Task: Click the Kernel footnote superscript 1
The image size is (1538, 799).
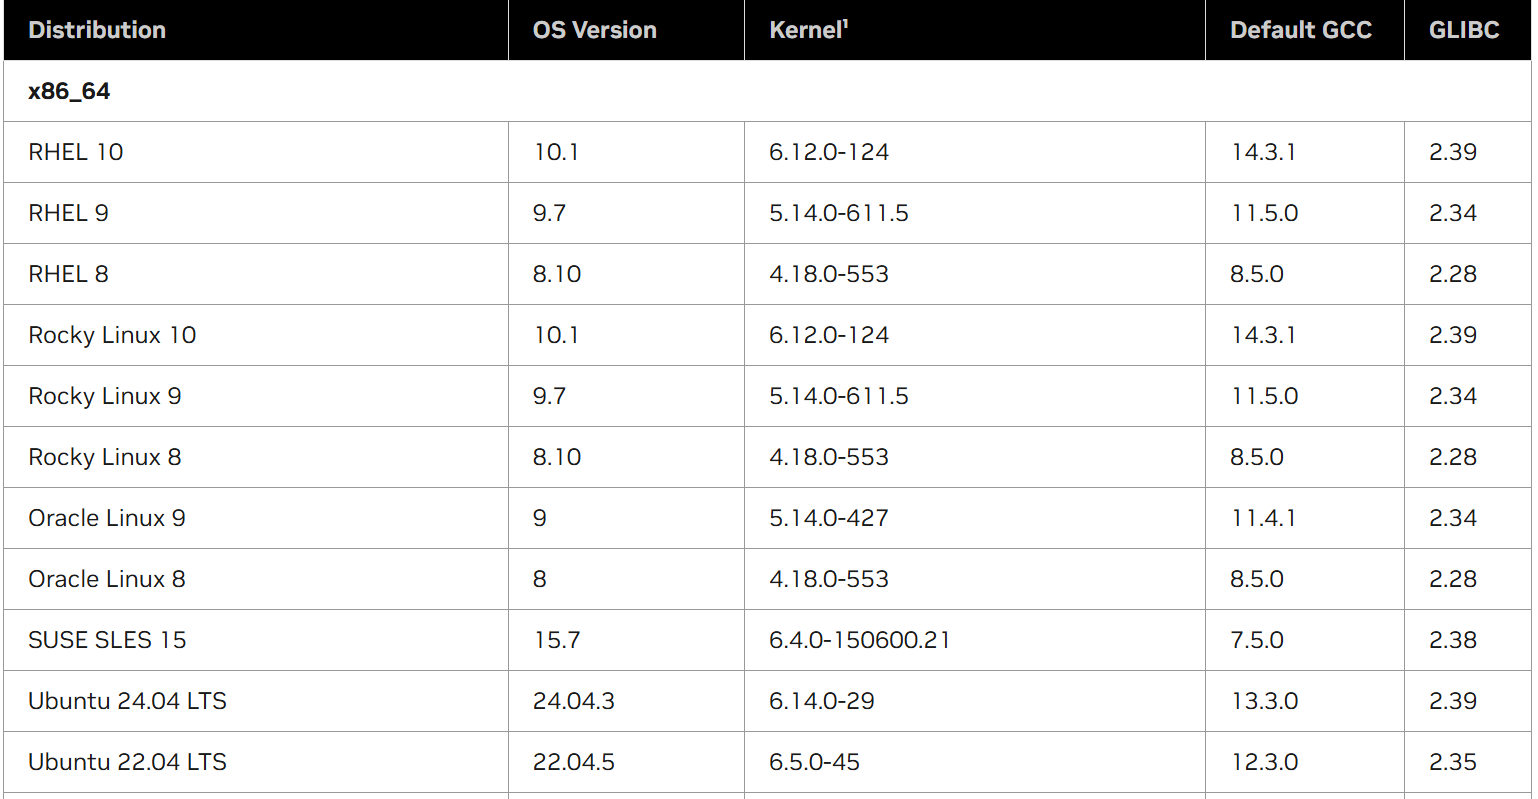Action: (845, 24)
